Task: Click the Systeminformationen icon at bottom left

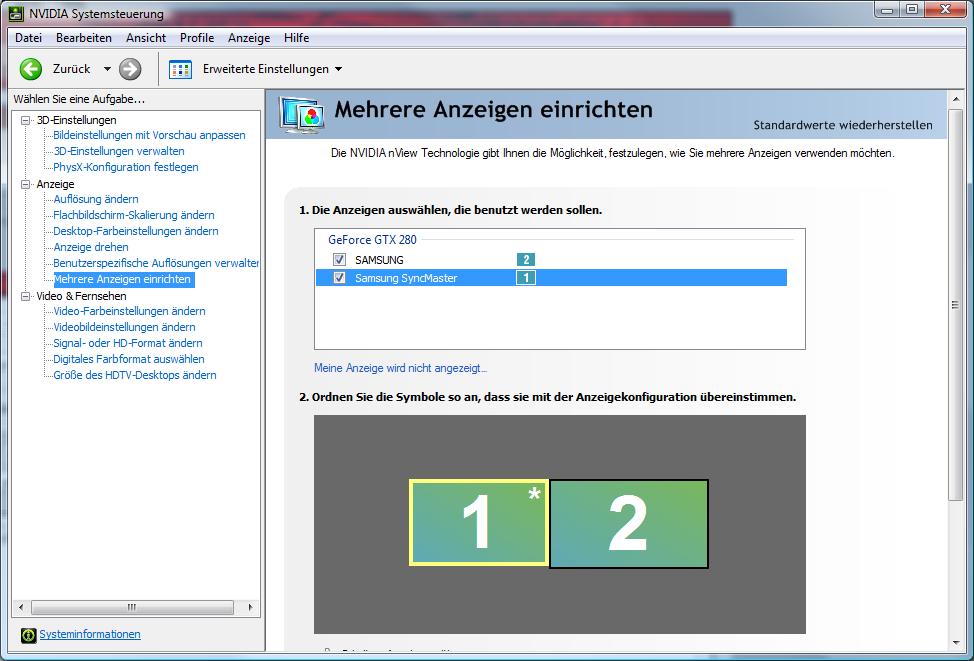Action: point(29,635)
